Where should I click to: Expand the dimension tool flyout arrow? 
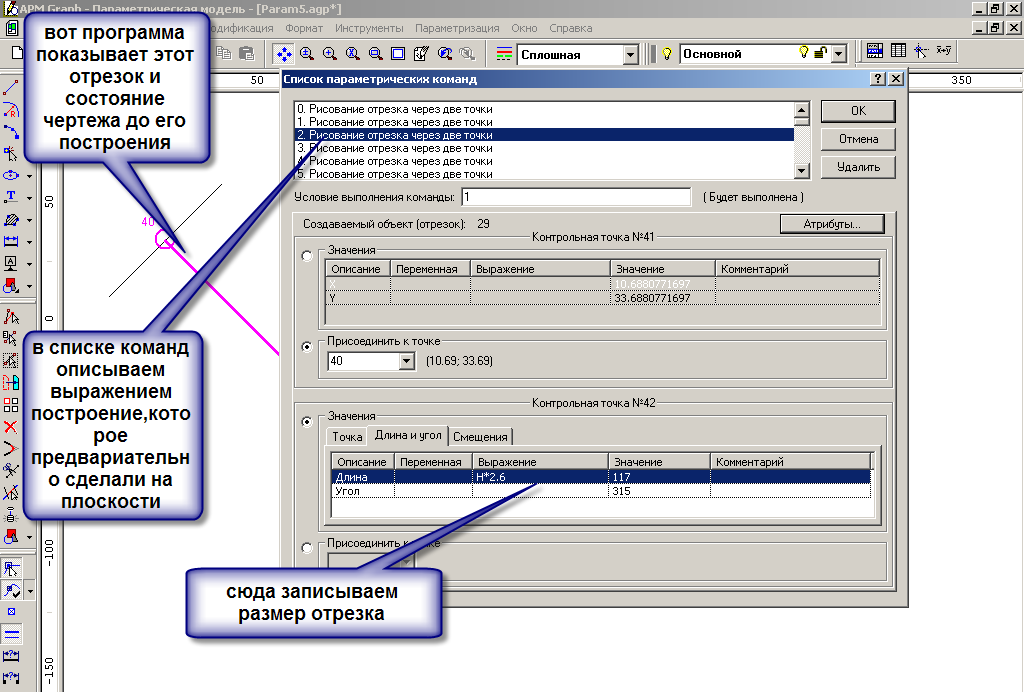pyautogui.click(x=29, y=242)
